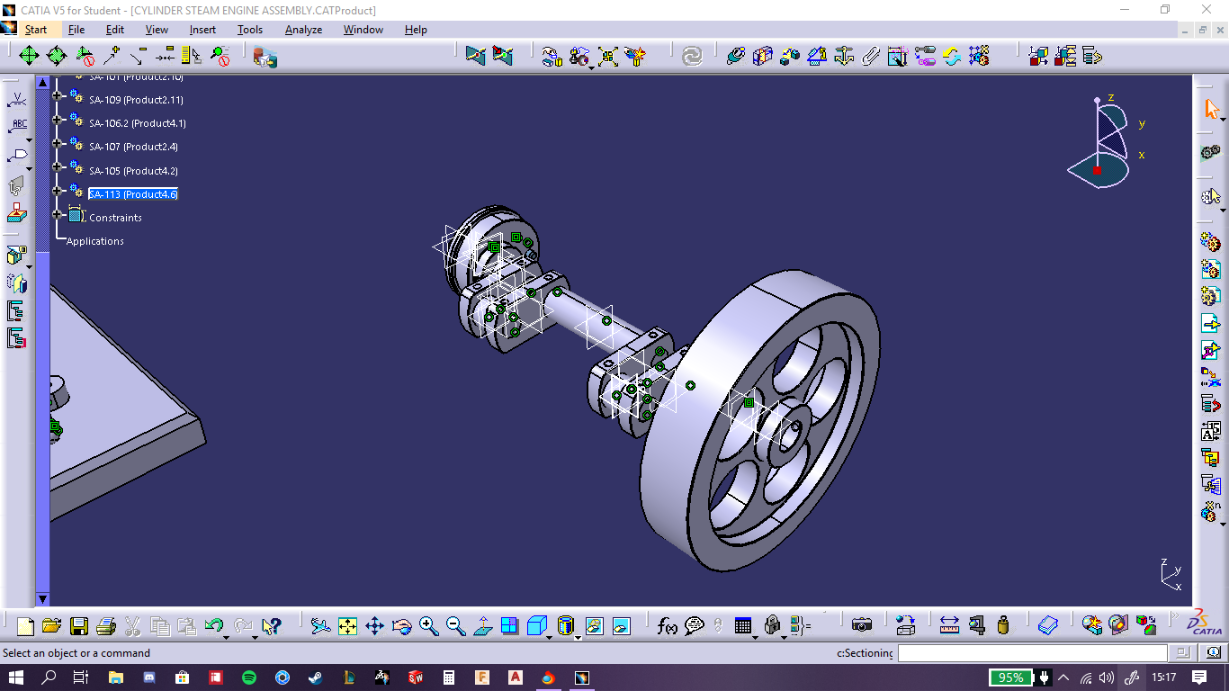Screen dimensions: 1229x691
Task: Click the Undo arrow icon
Action: point(213,626)
